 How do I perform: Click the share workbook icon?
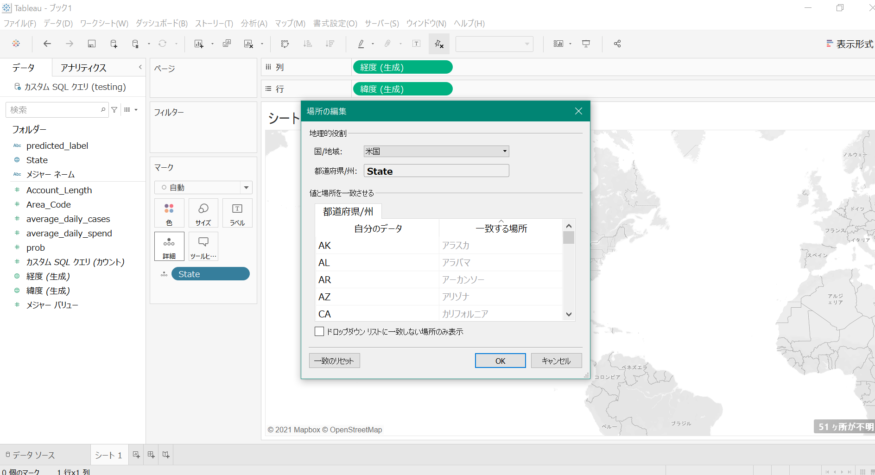click(x=617, y=44)
